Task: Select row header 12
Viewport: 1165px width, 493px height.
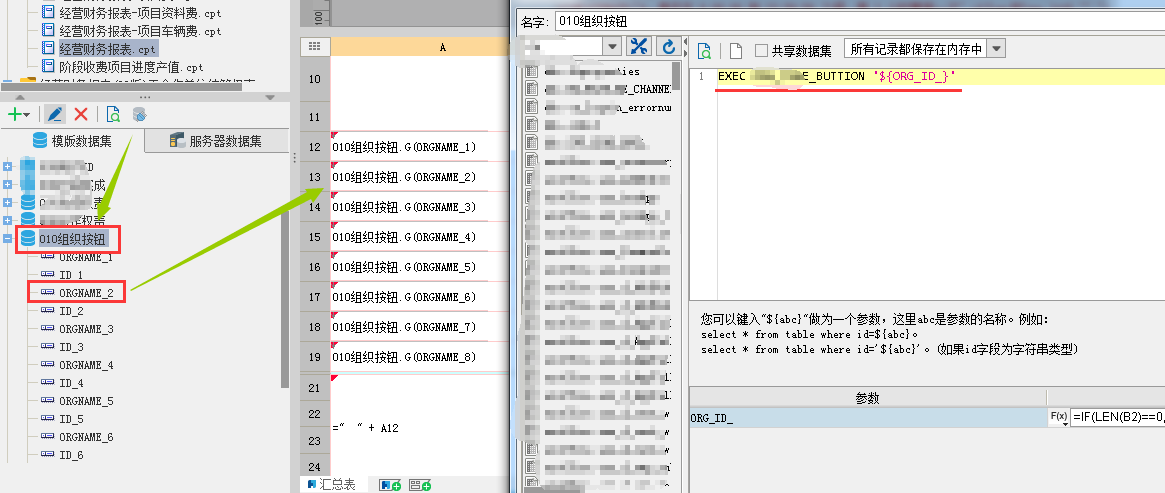Action: point(314,147)
